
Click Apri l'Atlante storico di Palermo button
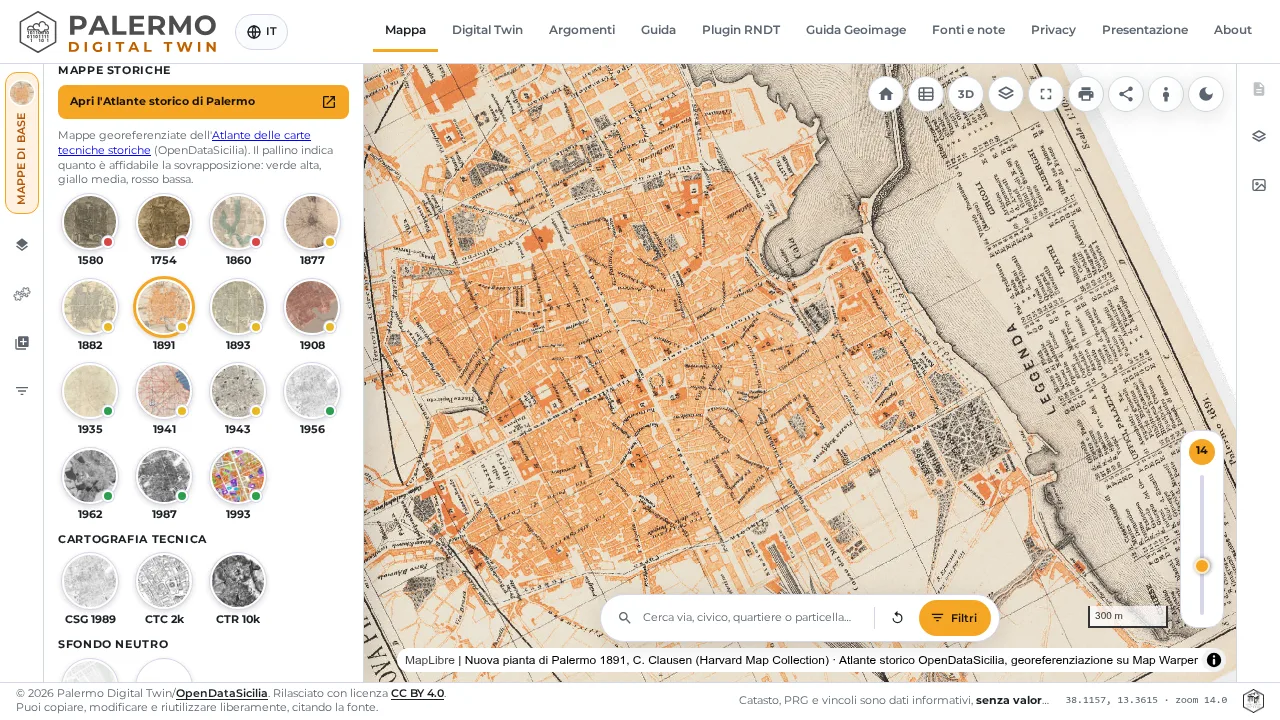[203, 102]
